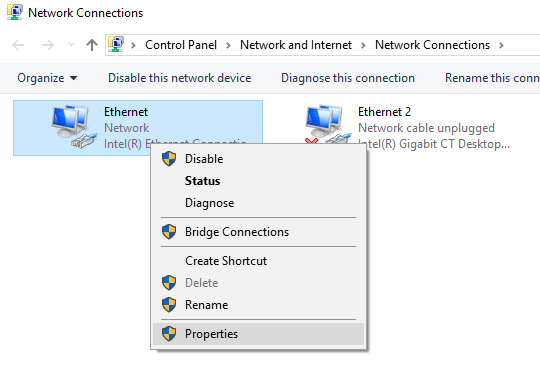Select the Ethernet 2 unplugged adapter icon

coord(327,125)
